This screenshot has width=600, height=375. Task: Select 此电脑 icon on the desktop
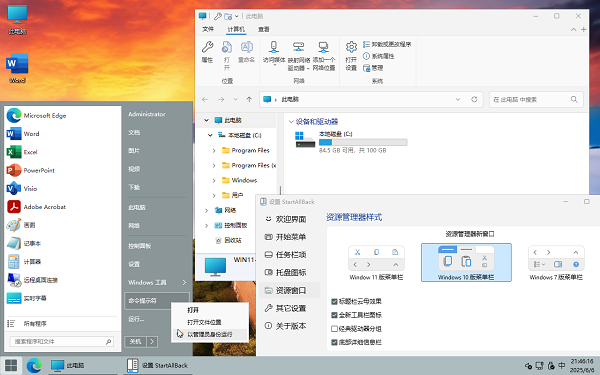point(17,20)
